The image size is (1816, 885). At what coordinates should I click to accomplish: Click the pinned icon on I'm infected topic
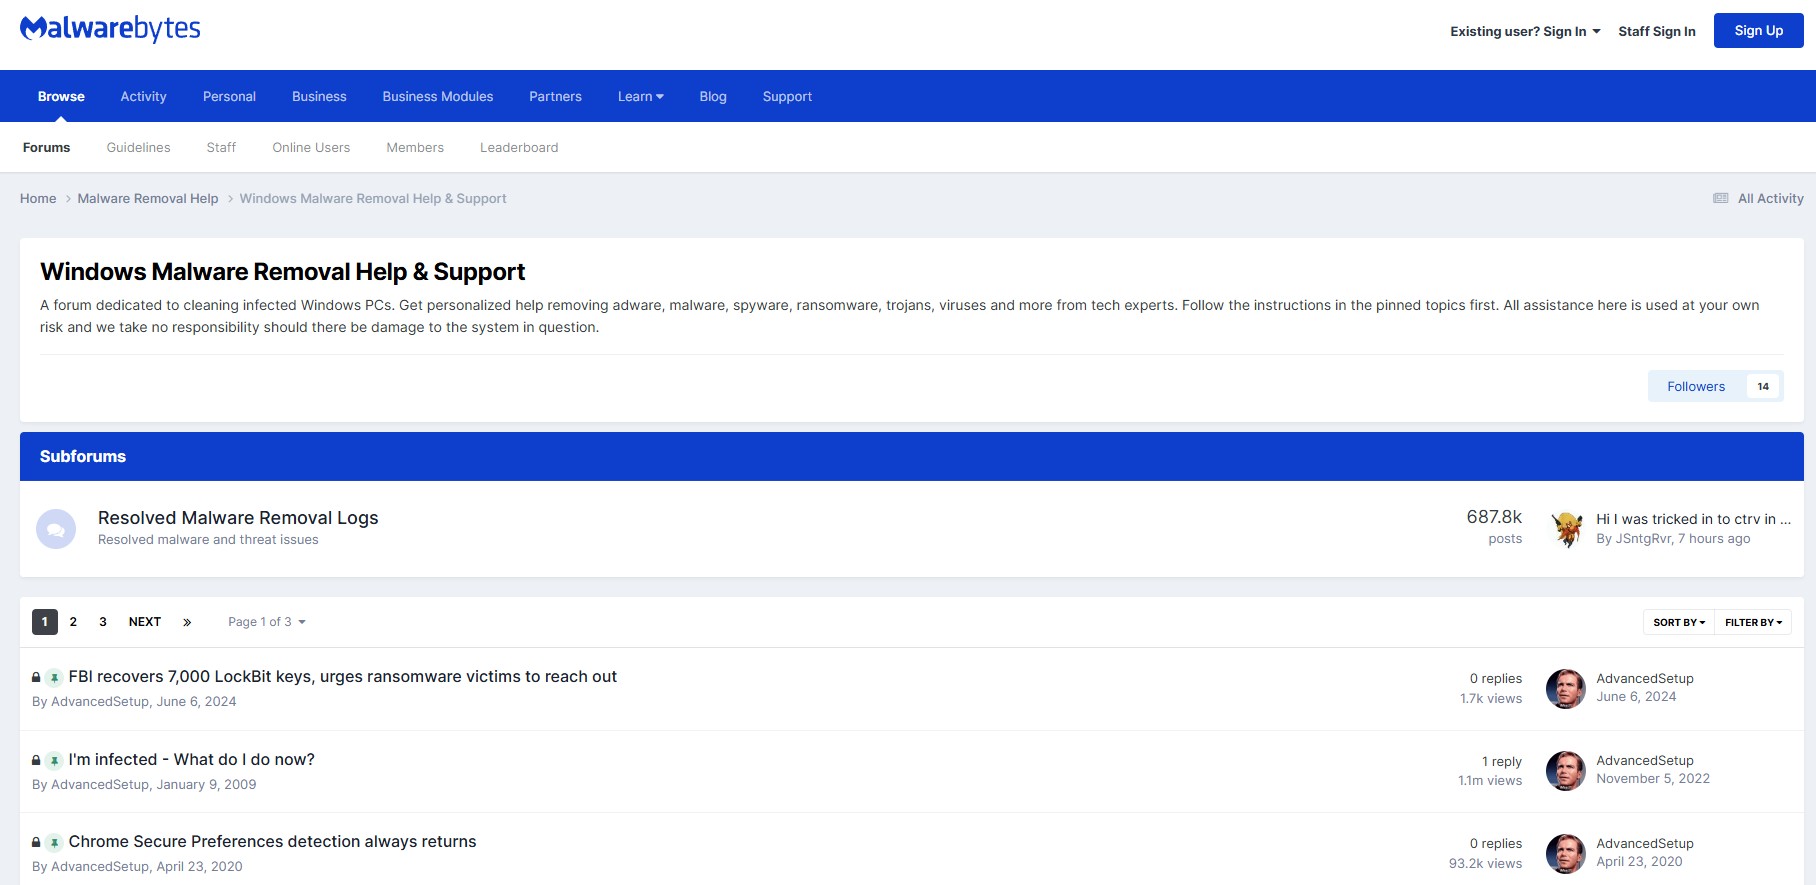54,761
